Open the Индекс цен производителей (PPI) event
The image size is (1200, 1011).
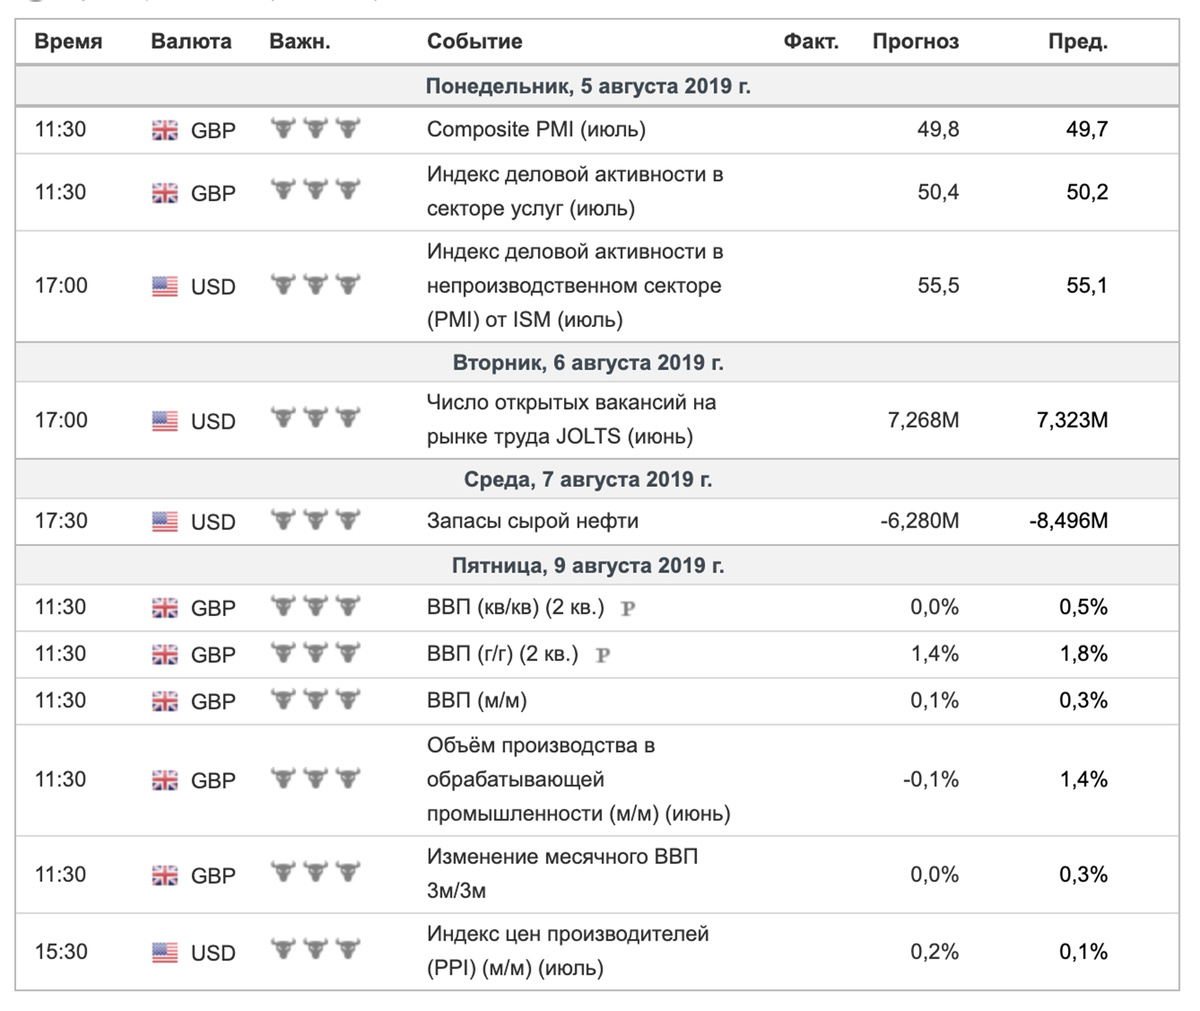tap(567, 951)
